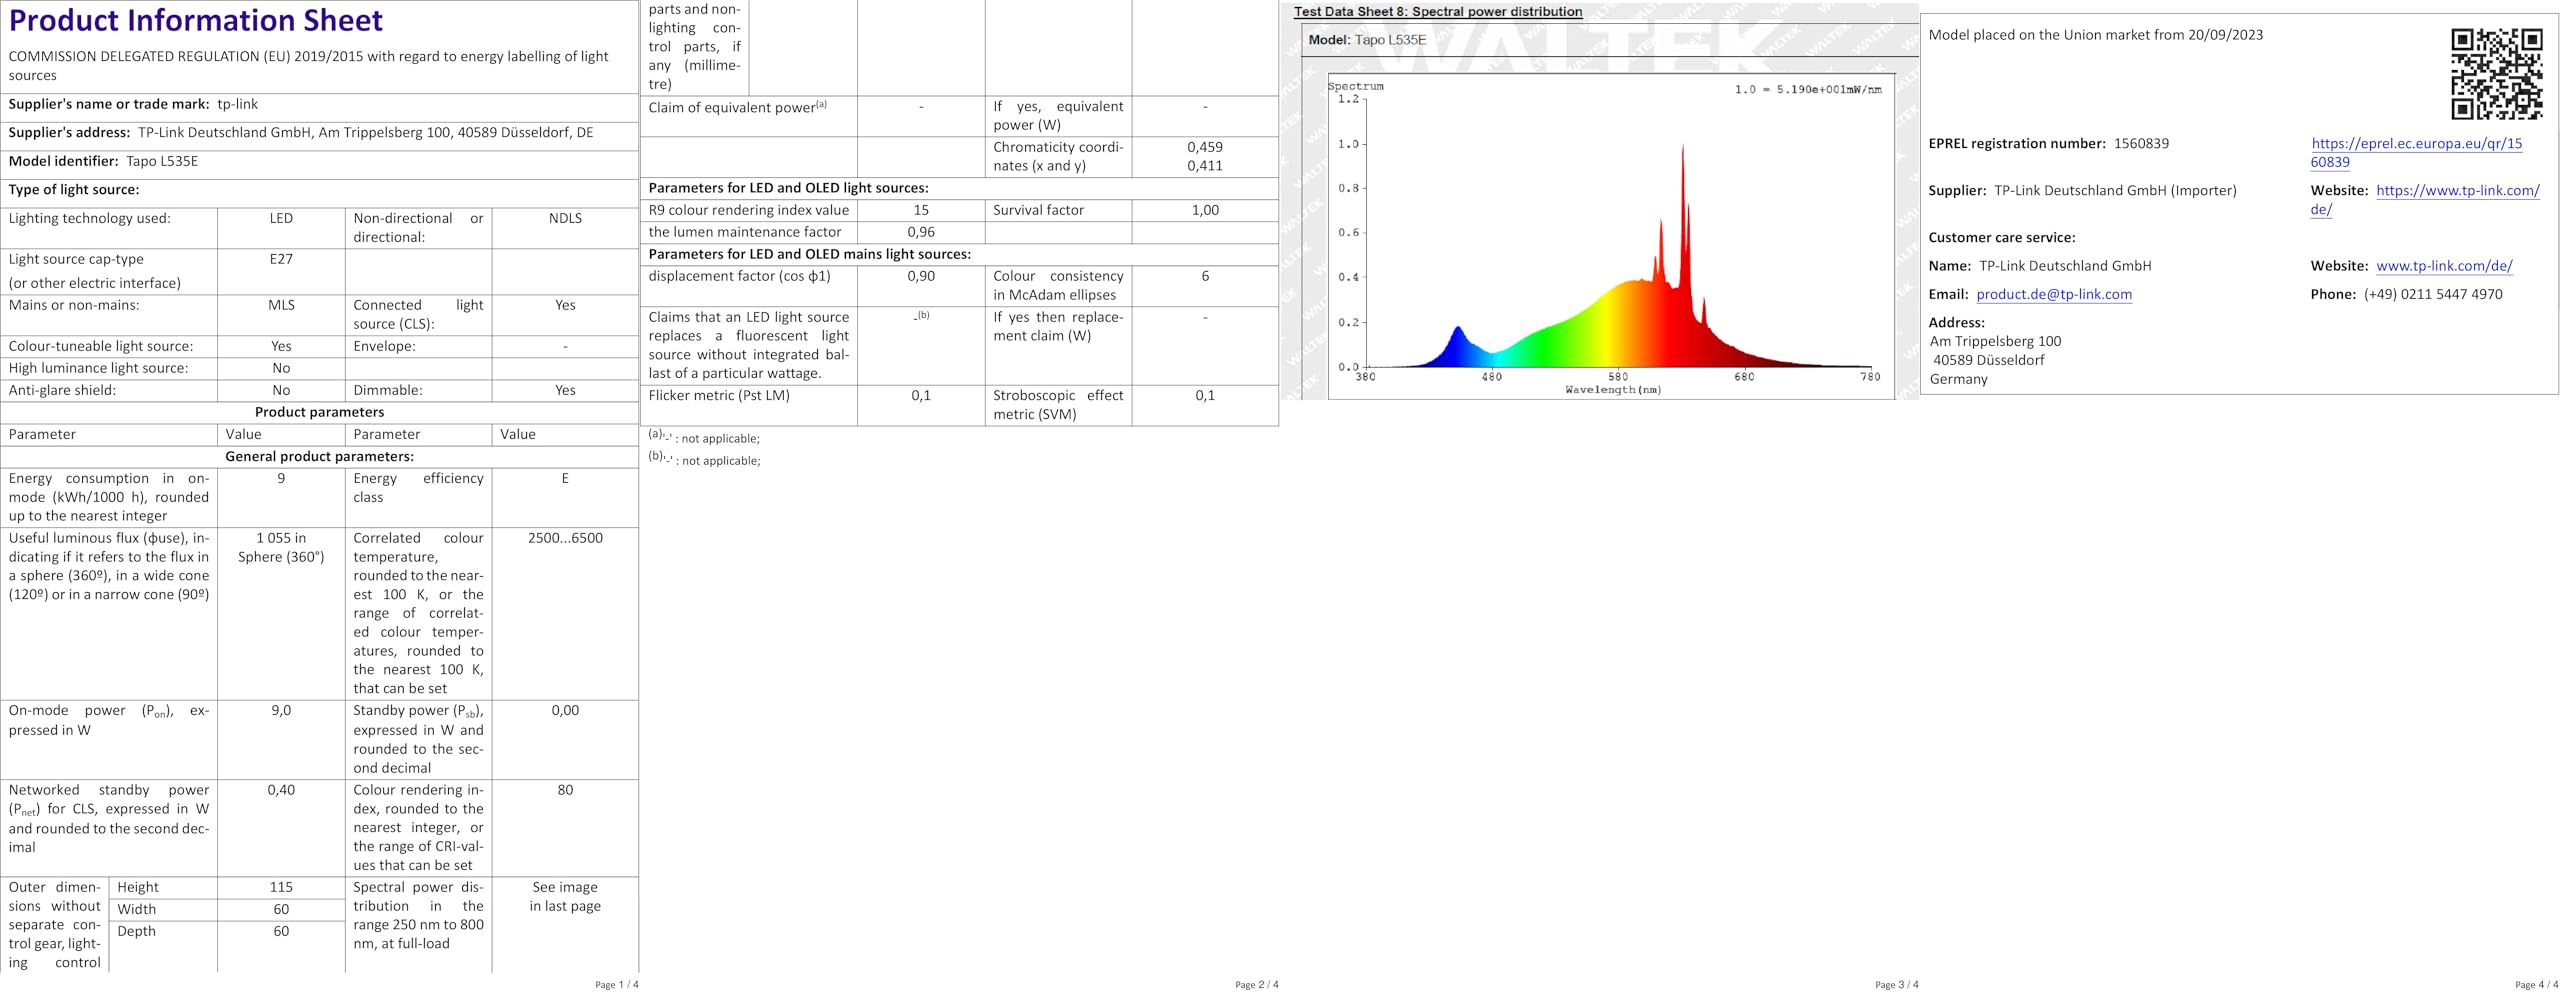Select the 'Customer care service:' heading
Screen dimensions: 2560x1001
(x=2001, y=238)
